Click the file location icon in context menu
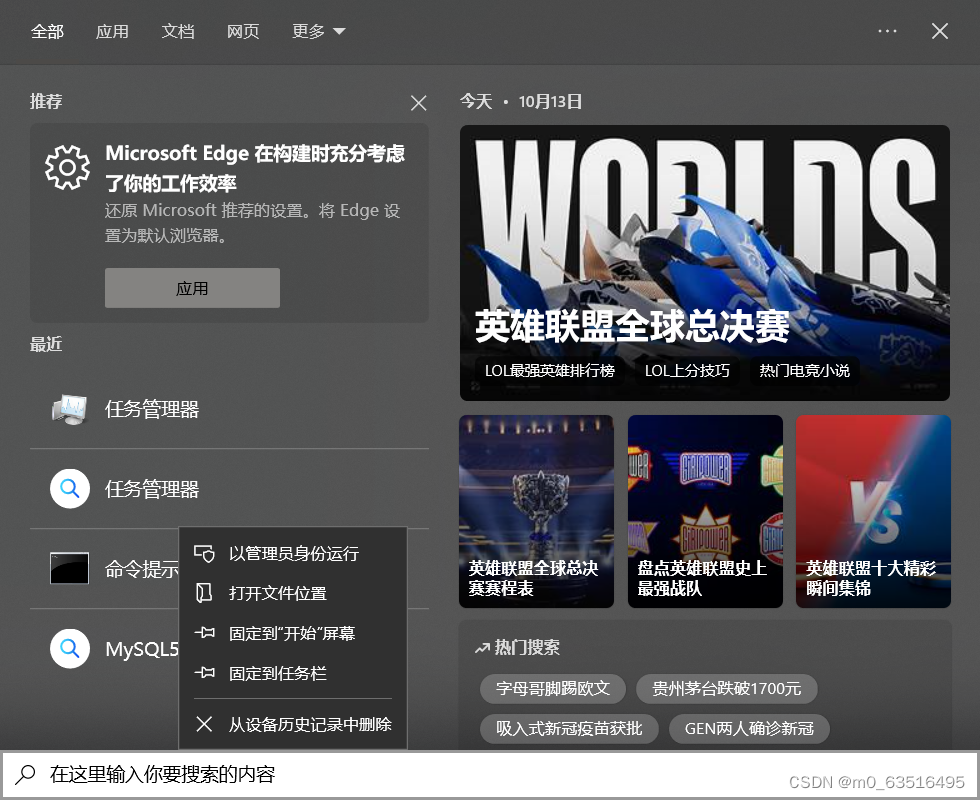This screenshot has height=800, width=980. 204,593
